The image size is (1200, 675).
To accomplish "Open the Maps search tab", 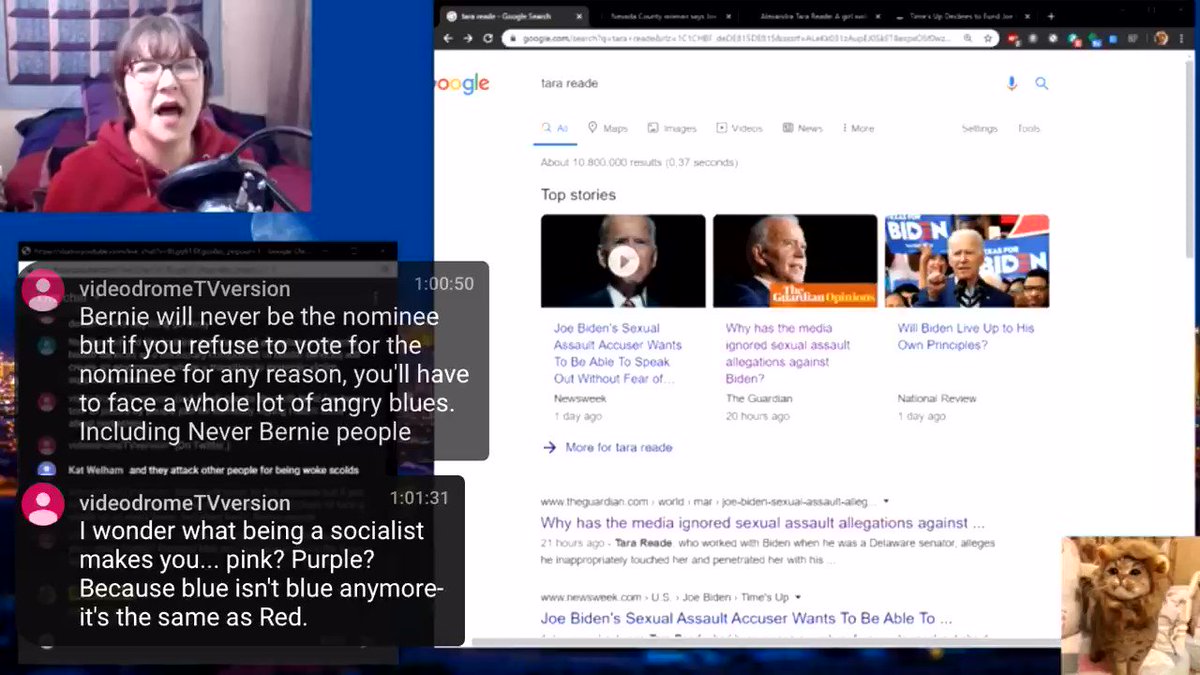I will pos(608,129).
